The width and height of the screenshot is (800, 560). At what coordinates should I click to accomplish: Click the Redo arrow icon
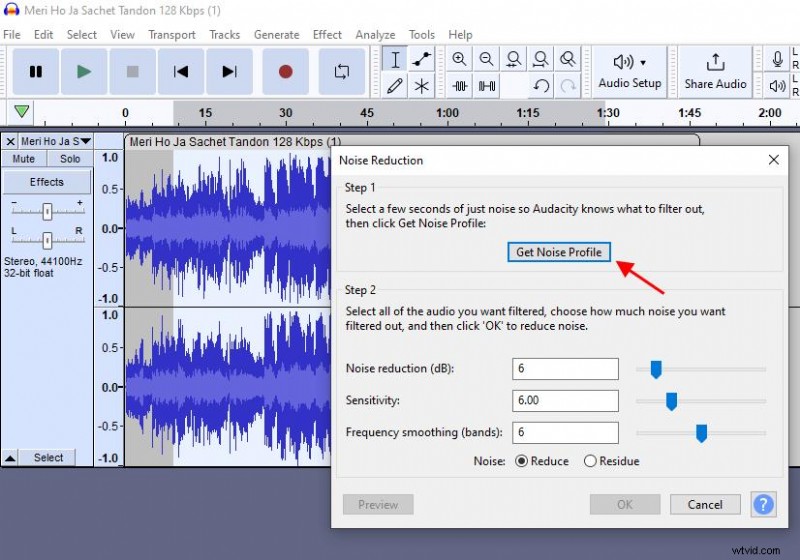(x=568, y=86)
